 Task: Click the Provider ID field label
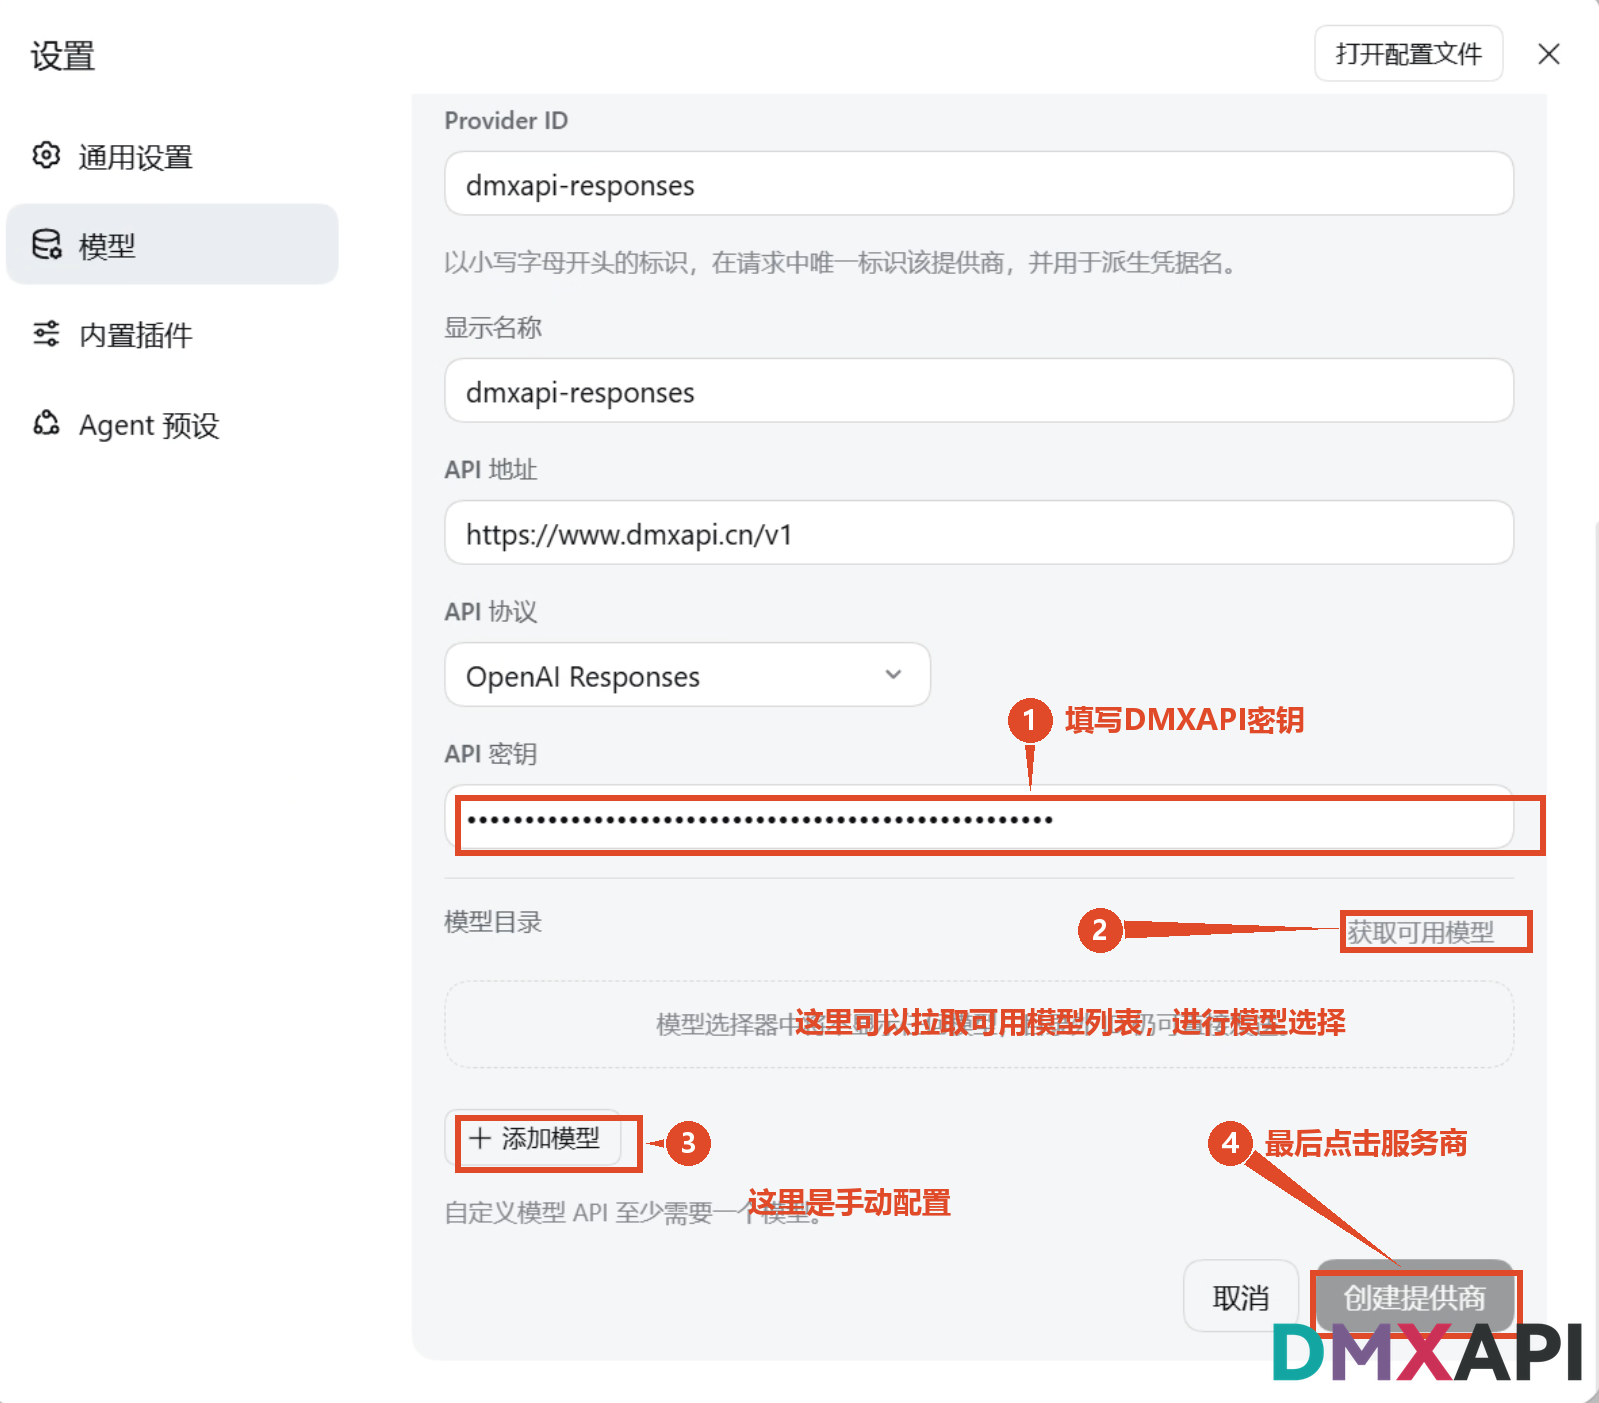[x=506, y=121]
